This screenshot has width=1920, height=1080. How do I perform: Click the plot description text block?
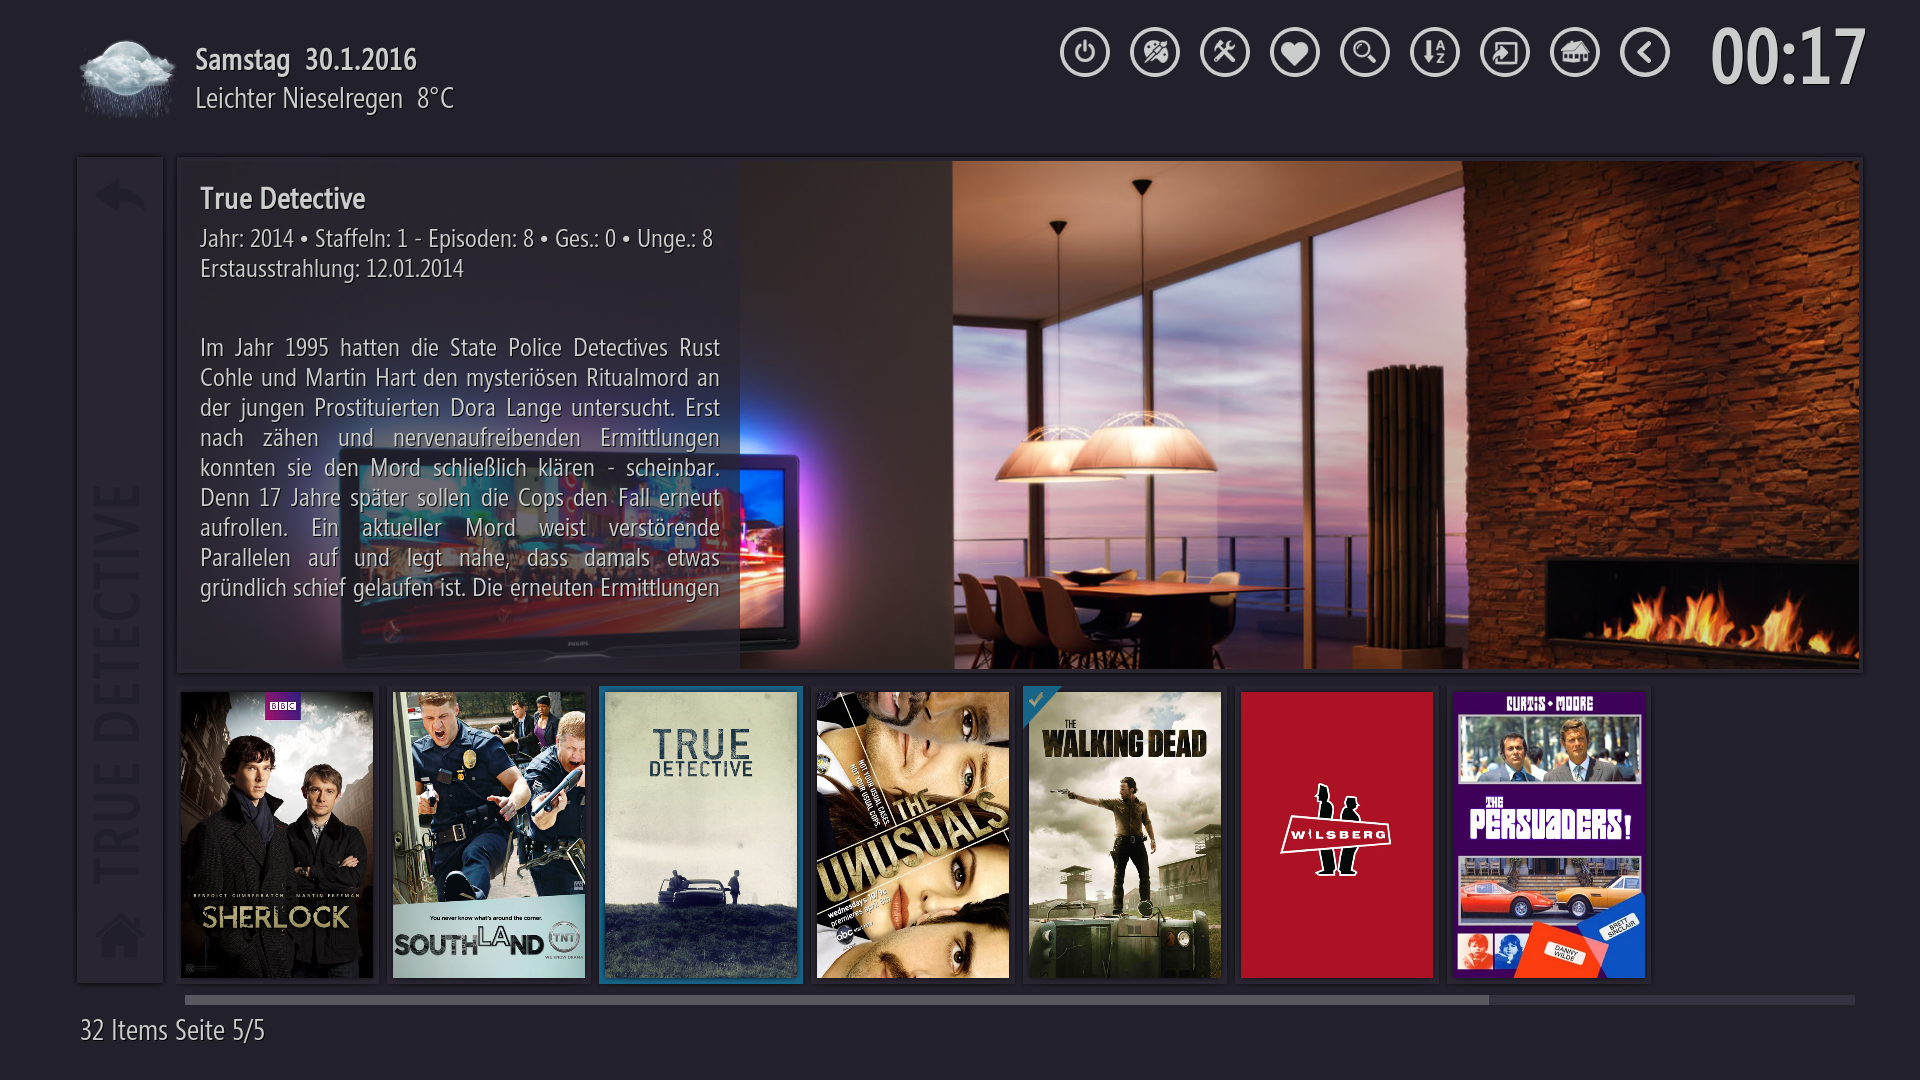tap(460, 468)
